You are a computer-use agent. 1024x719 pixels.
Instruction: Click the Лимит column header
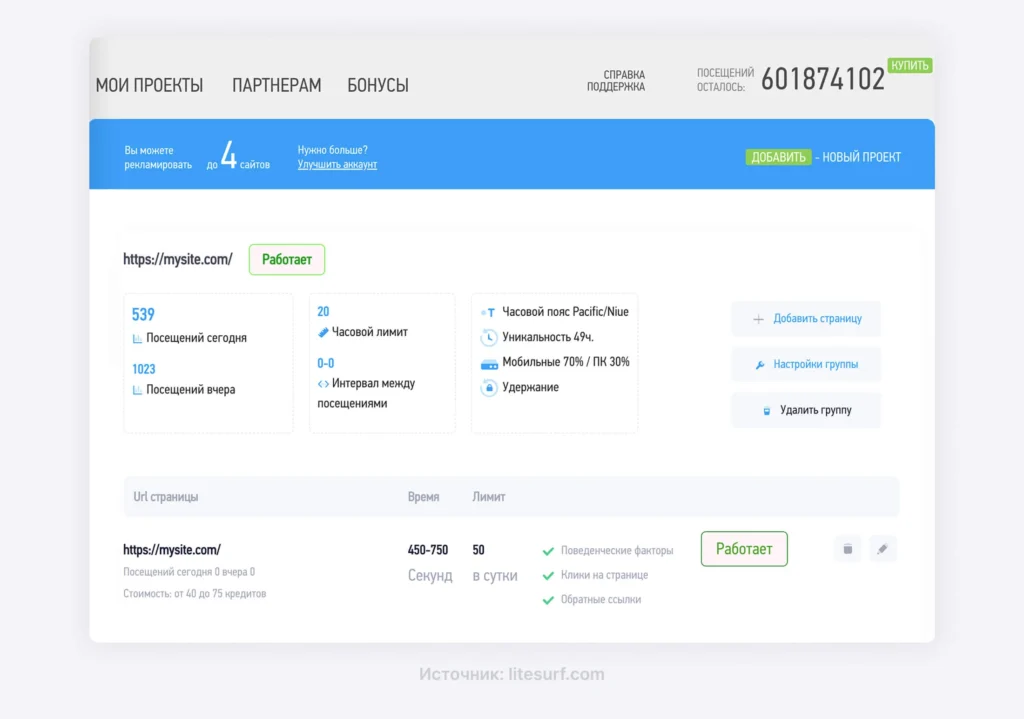pos(488,497)
